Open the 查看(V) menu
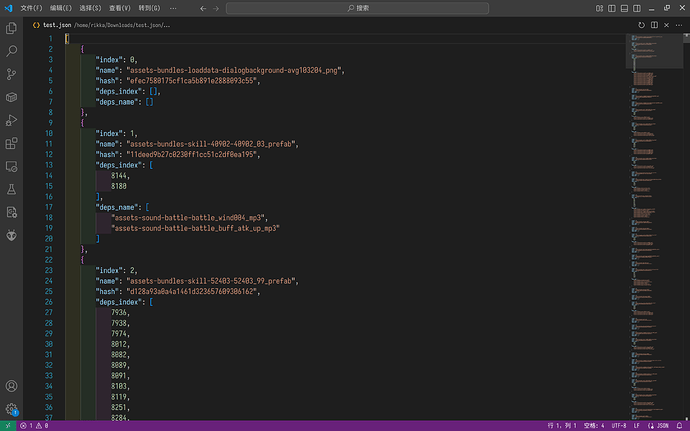This screenshot has height=431, width=690. 120,8
